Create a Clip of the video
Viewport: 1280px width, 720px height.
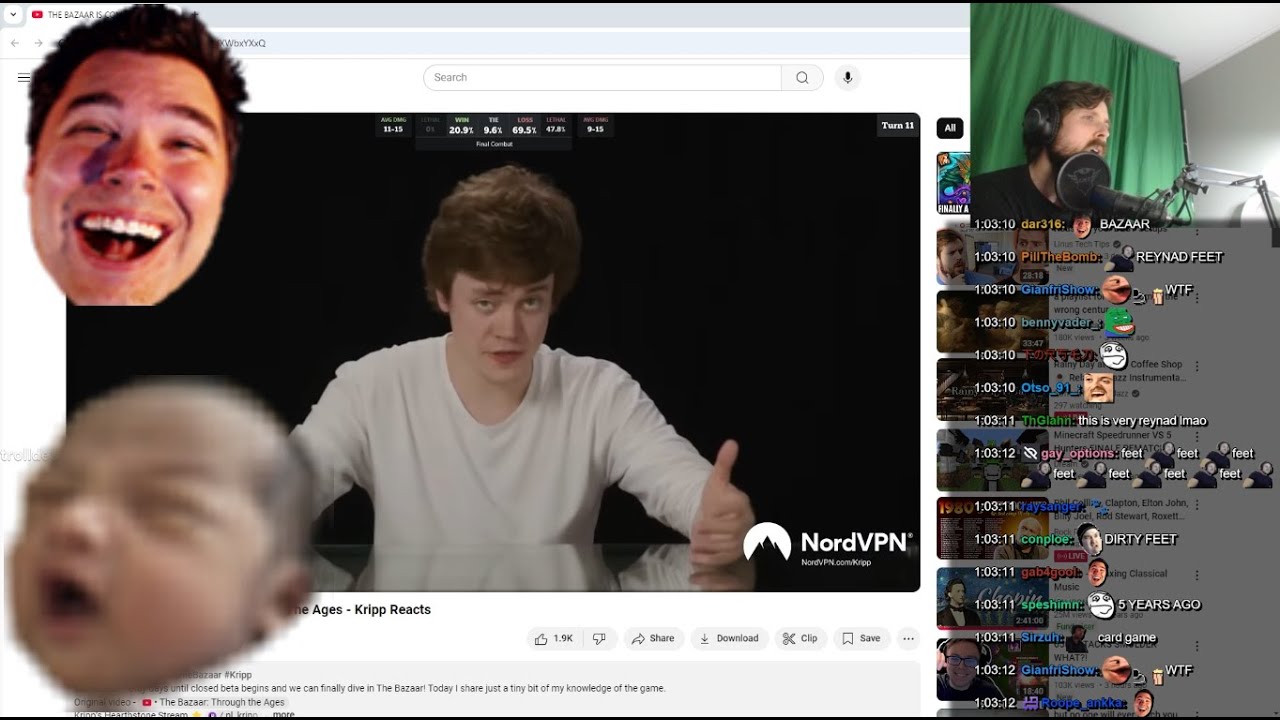point(800,638)
